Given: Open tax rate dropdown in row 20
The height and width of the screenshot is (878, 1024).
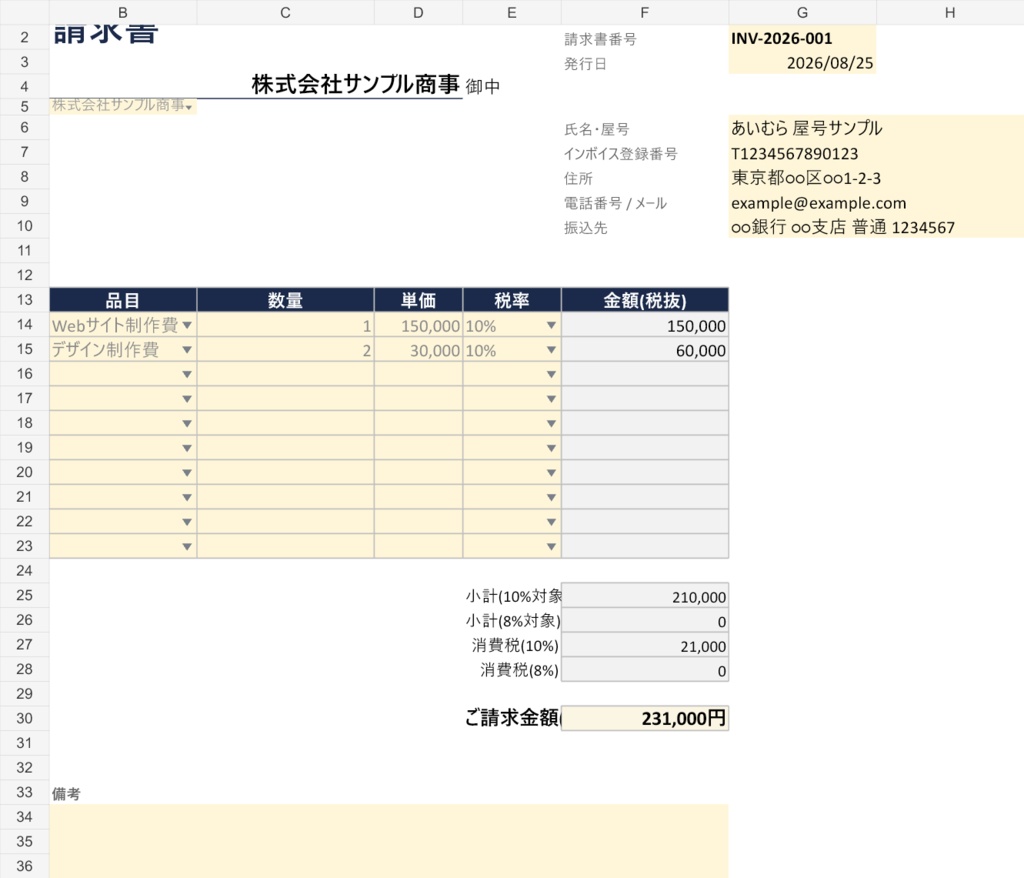Looking at the screenshot, I should pos(551,473).
